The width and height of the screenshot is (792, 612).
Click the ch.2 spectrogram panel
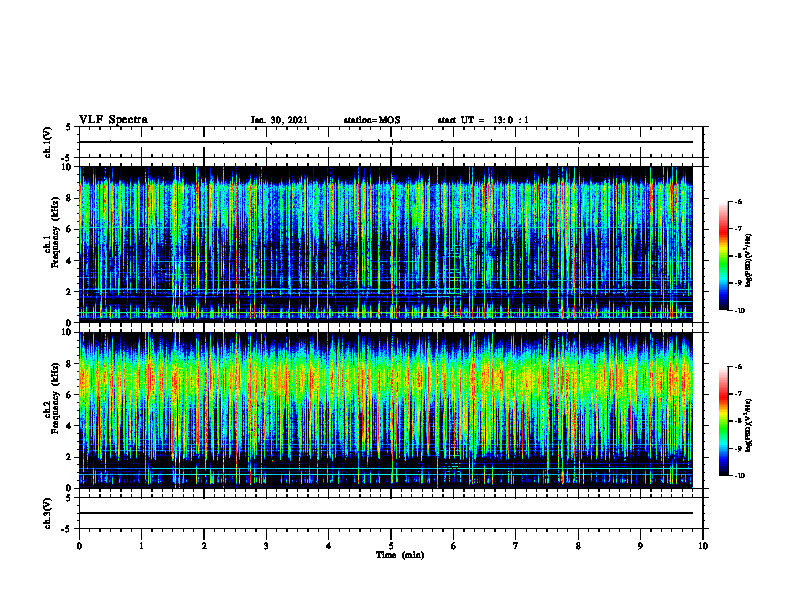(386, 410)
